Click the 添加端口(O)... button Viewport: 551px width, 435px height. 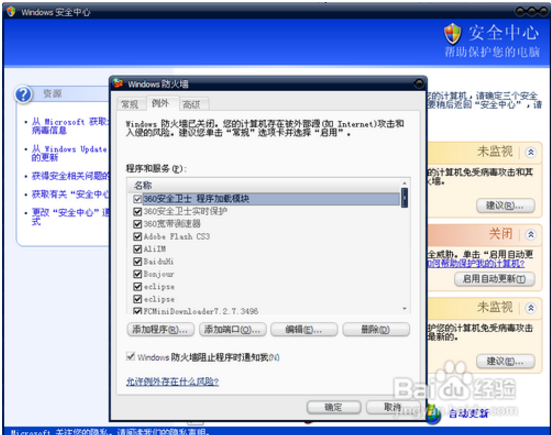point(233,330)
